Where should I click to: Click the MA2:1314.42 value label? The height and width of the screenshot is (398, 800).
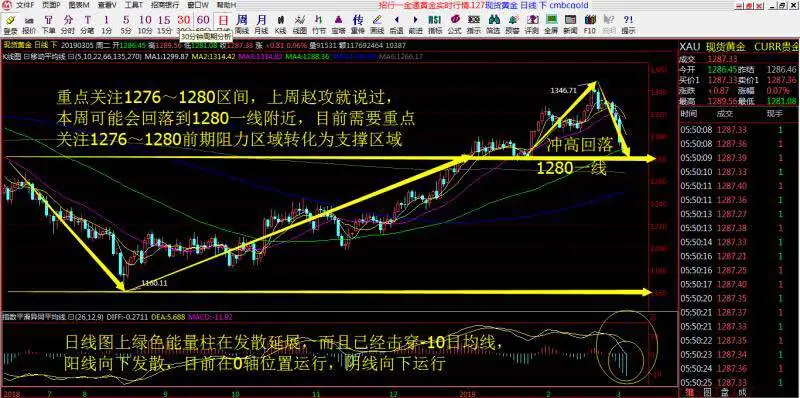point(214,56)
